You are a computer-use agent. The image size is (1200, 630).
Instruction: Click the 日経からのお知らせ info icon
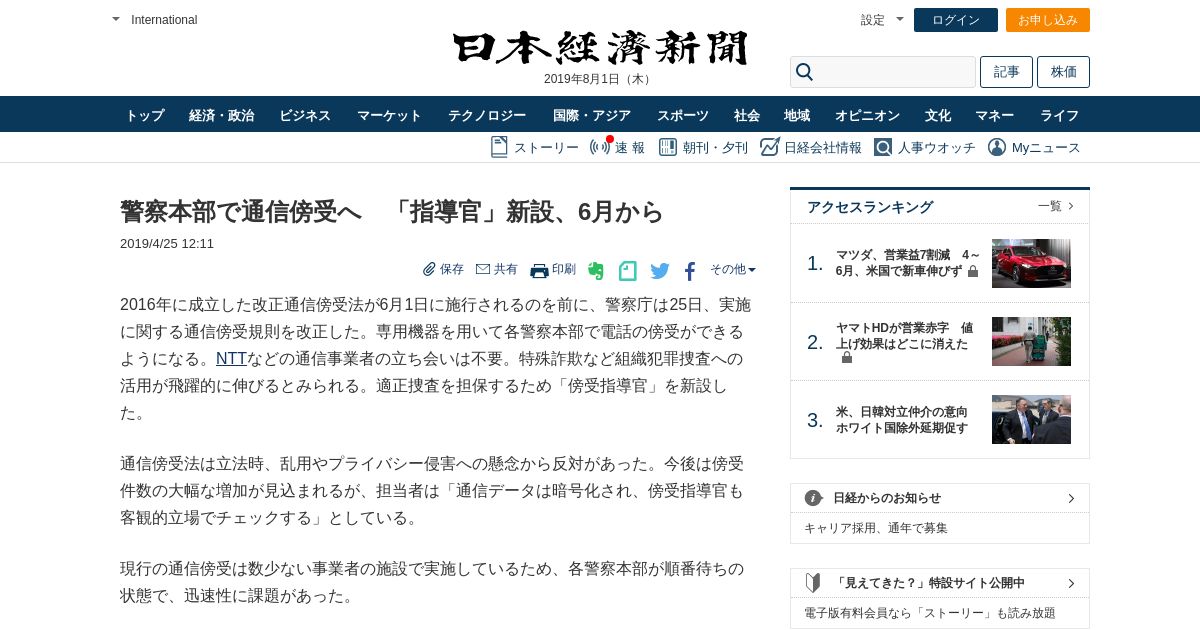pyautogui.click(x=813, y=498)
